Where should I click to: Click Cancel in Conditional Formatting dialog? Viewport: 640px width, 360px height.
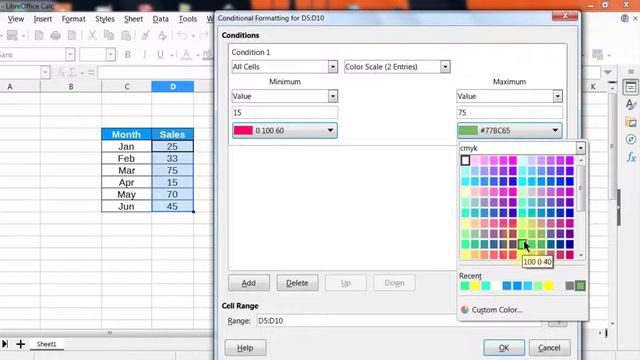tap(549, 348)
